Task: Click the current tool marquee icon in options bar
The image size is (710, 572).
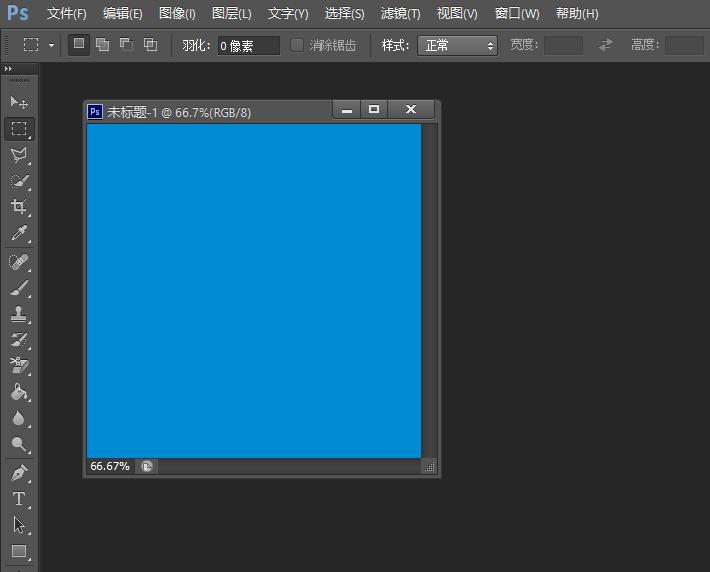Action: click(31, 44)
